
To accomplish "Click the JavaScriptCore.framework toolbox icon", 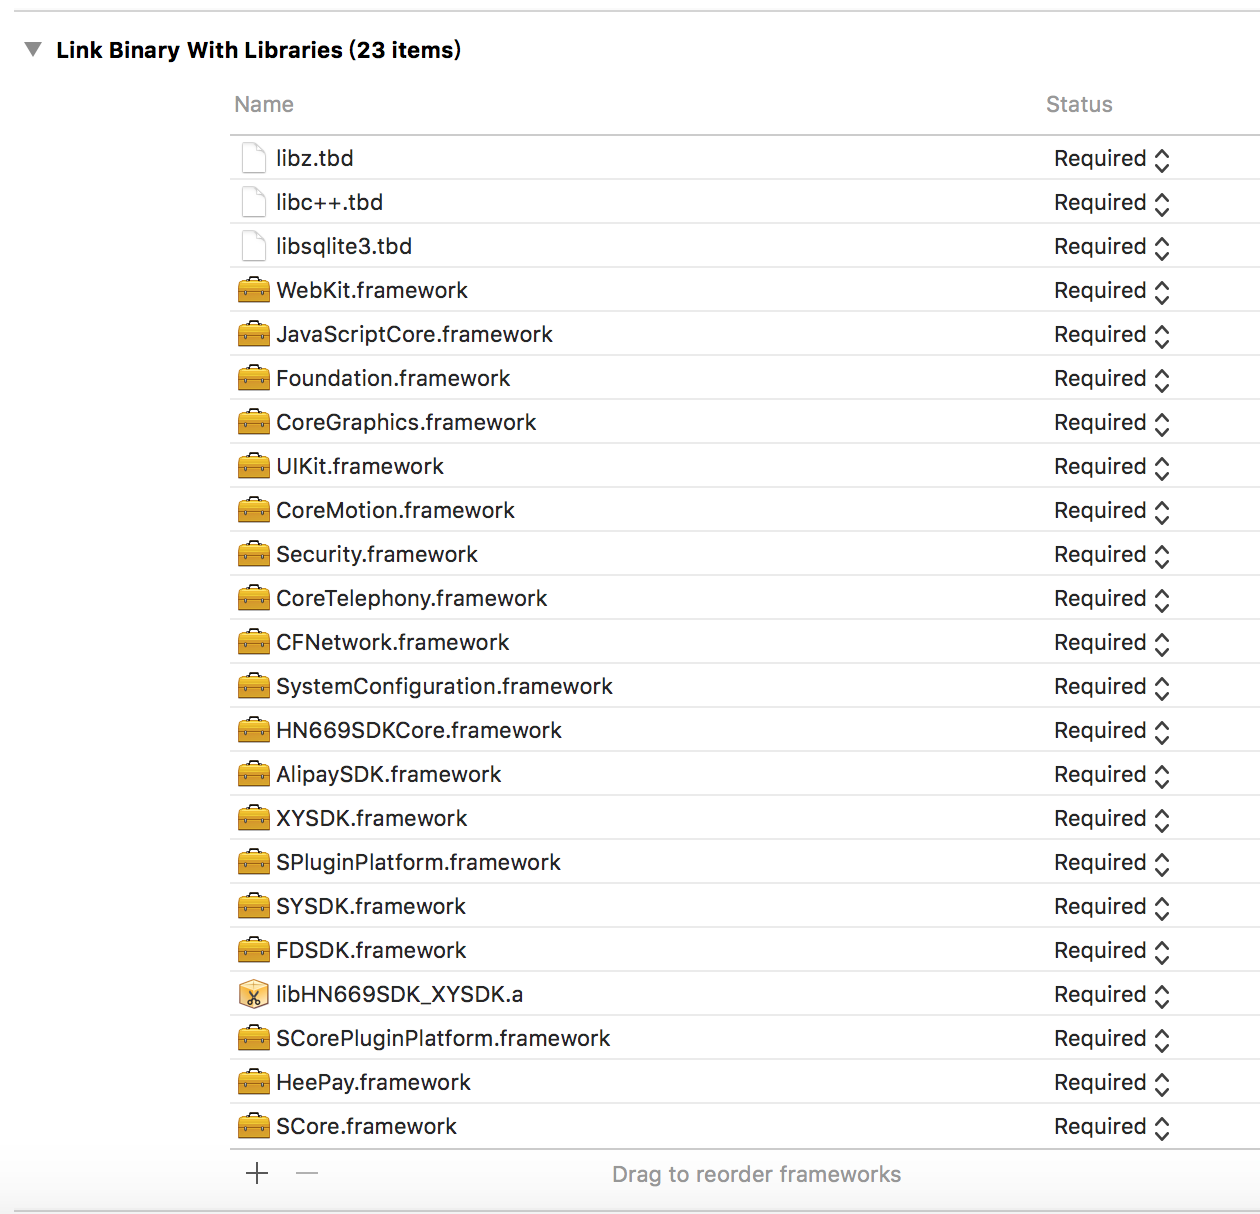I will click(254, 334).
